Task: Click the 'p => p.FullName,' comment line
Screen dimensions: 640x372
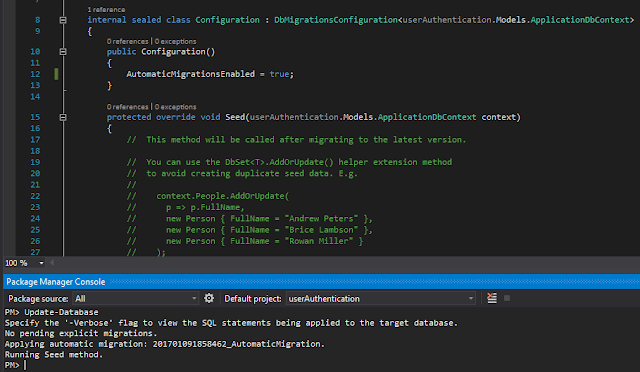Action: point(205,207)
